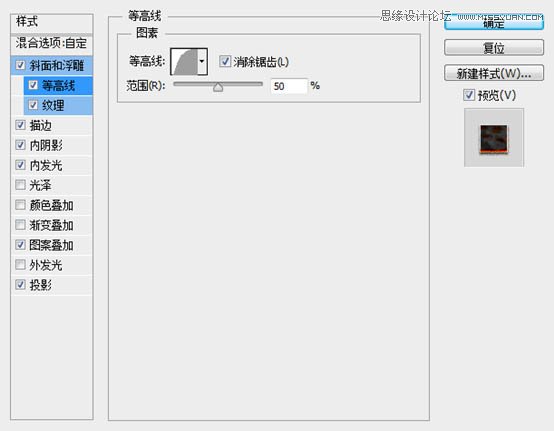Click the layer style preview thumbnail
The width and height of the screenshot is (554, 431).
pos(494,138)
